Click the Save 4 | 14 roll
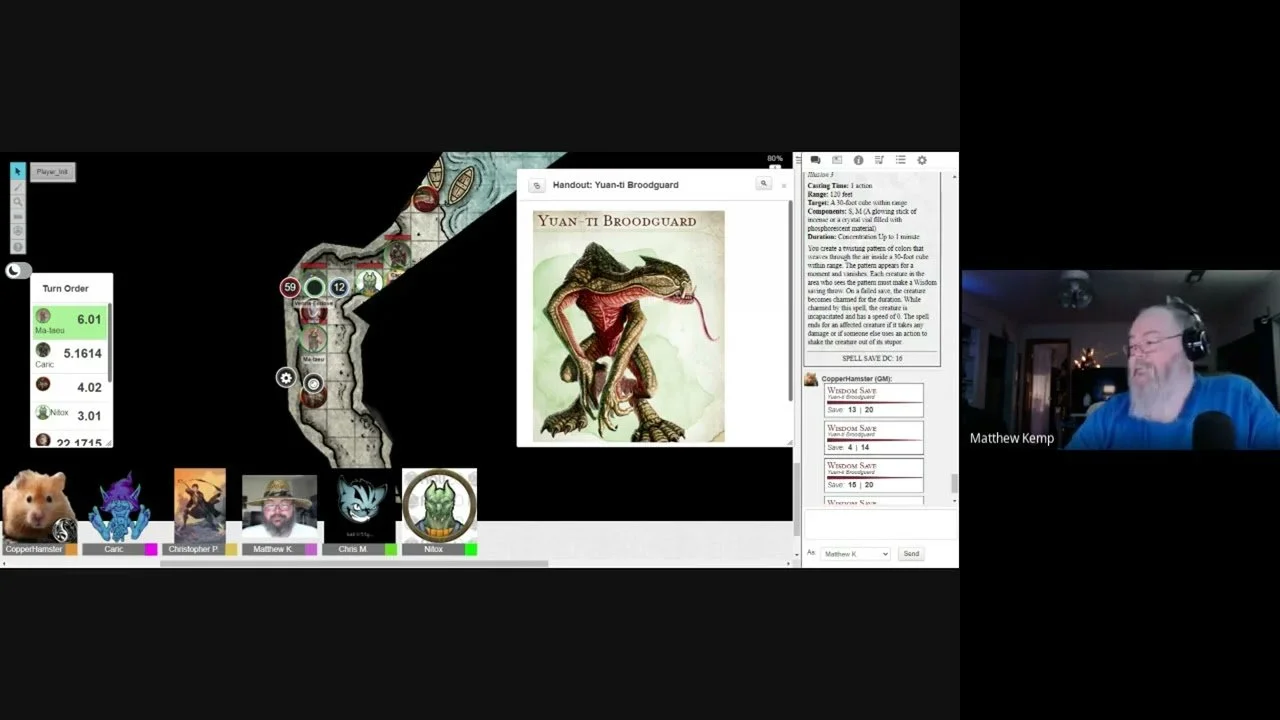Image resolution: width=1280 pixels, height=720 pixels. (873, 437)
